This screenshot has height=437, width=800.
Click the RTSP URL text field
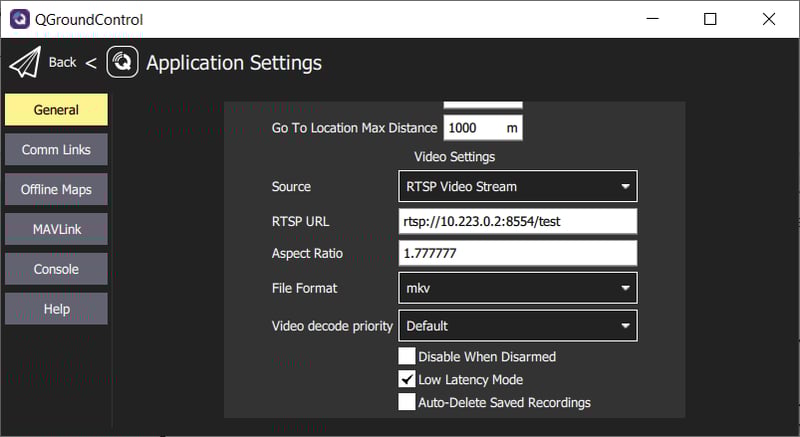(517, 221)
